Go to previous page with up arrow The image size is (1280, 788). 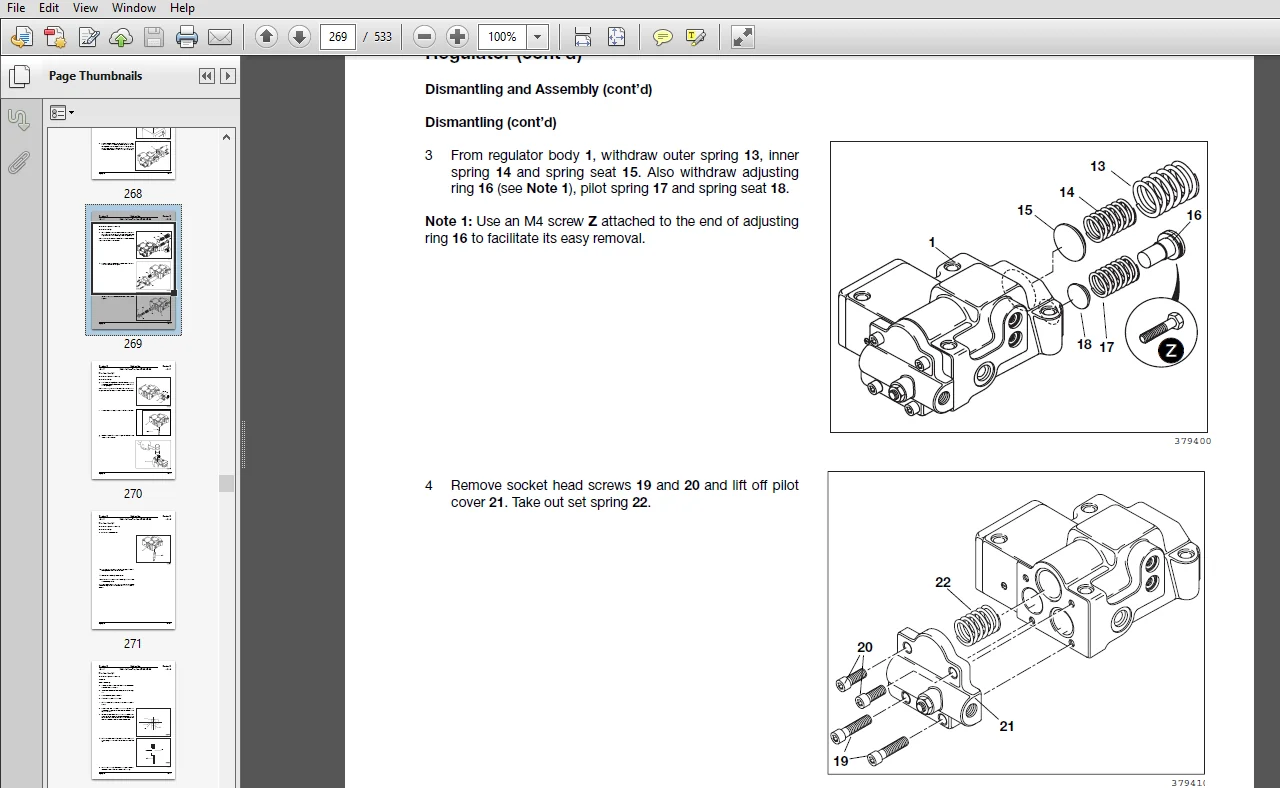point(266,37)
